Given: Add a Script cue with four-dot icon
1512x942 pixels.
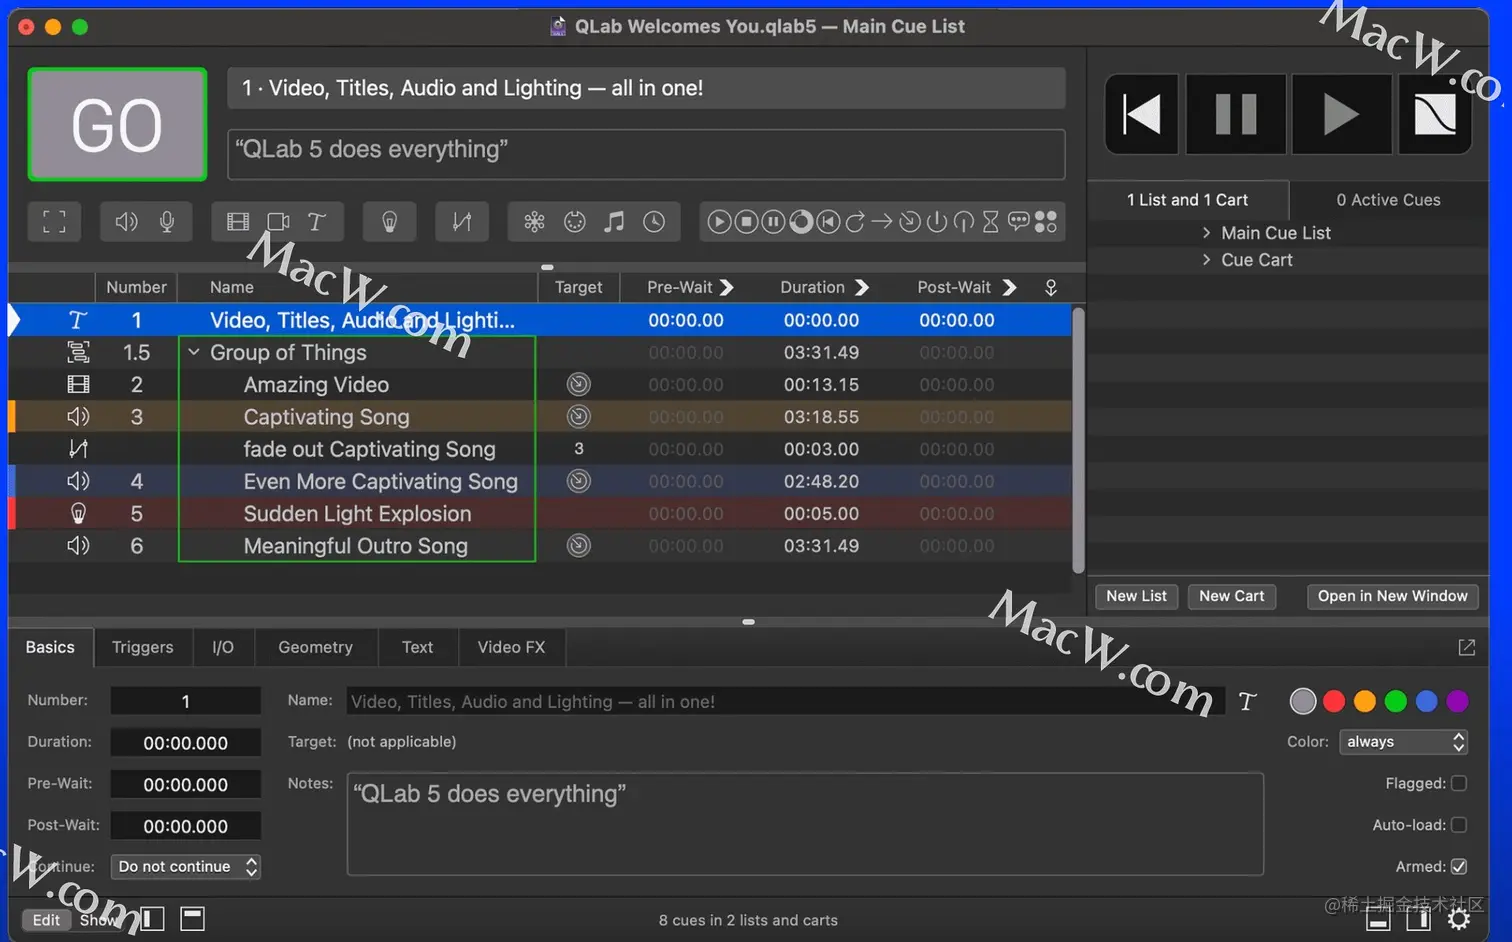Looking at the screenshot, I should coord(1046,222).
